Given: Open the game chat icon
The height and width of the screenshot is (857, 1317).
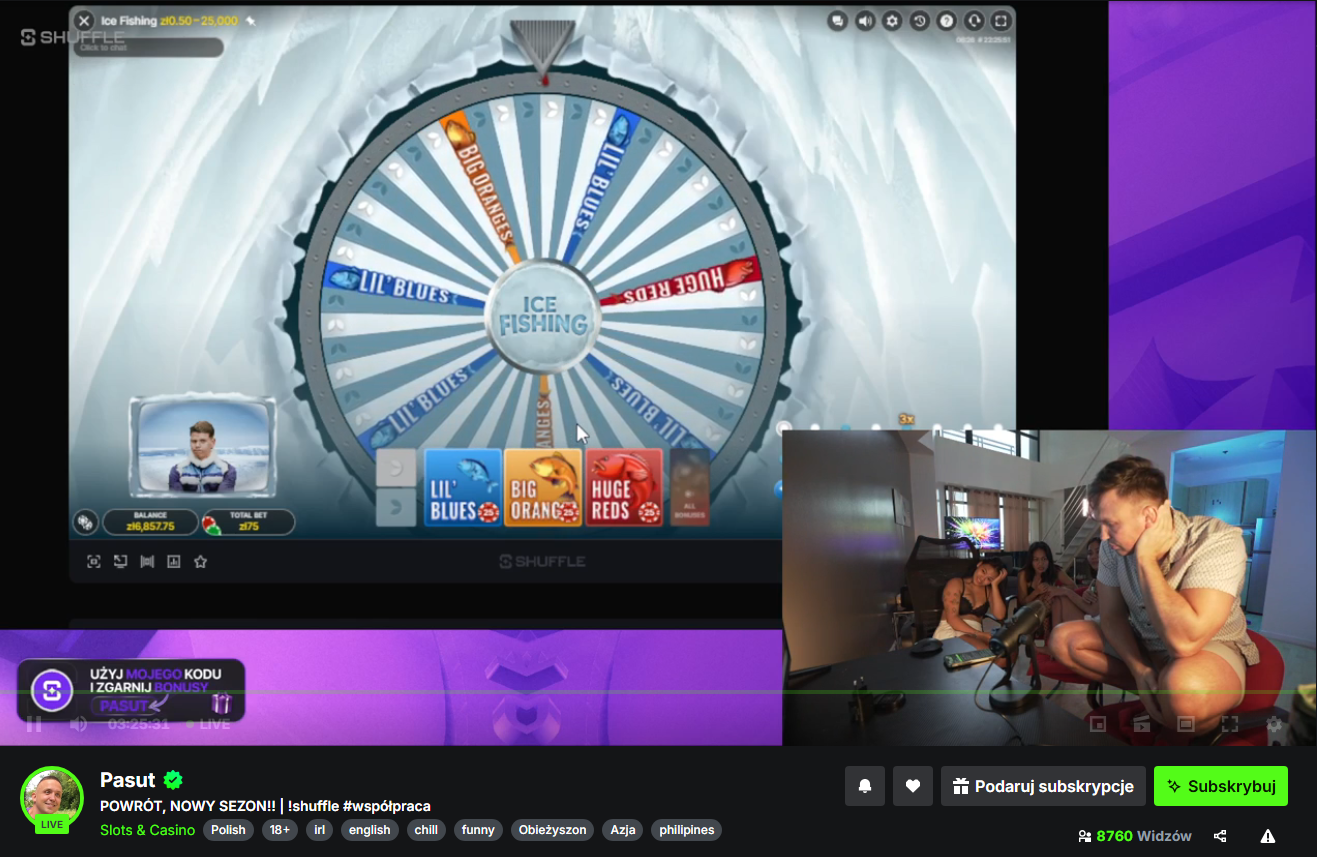Looking at the screenshot, I should coord(838,20).
